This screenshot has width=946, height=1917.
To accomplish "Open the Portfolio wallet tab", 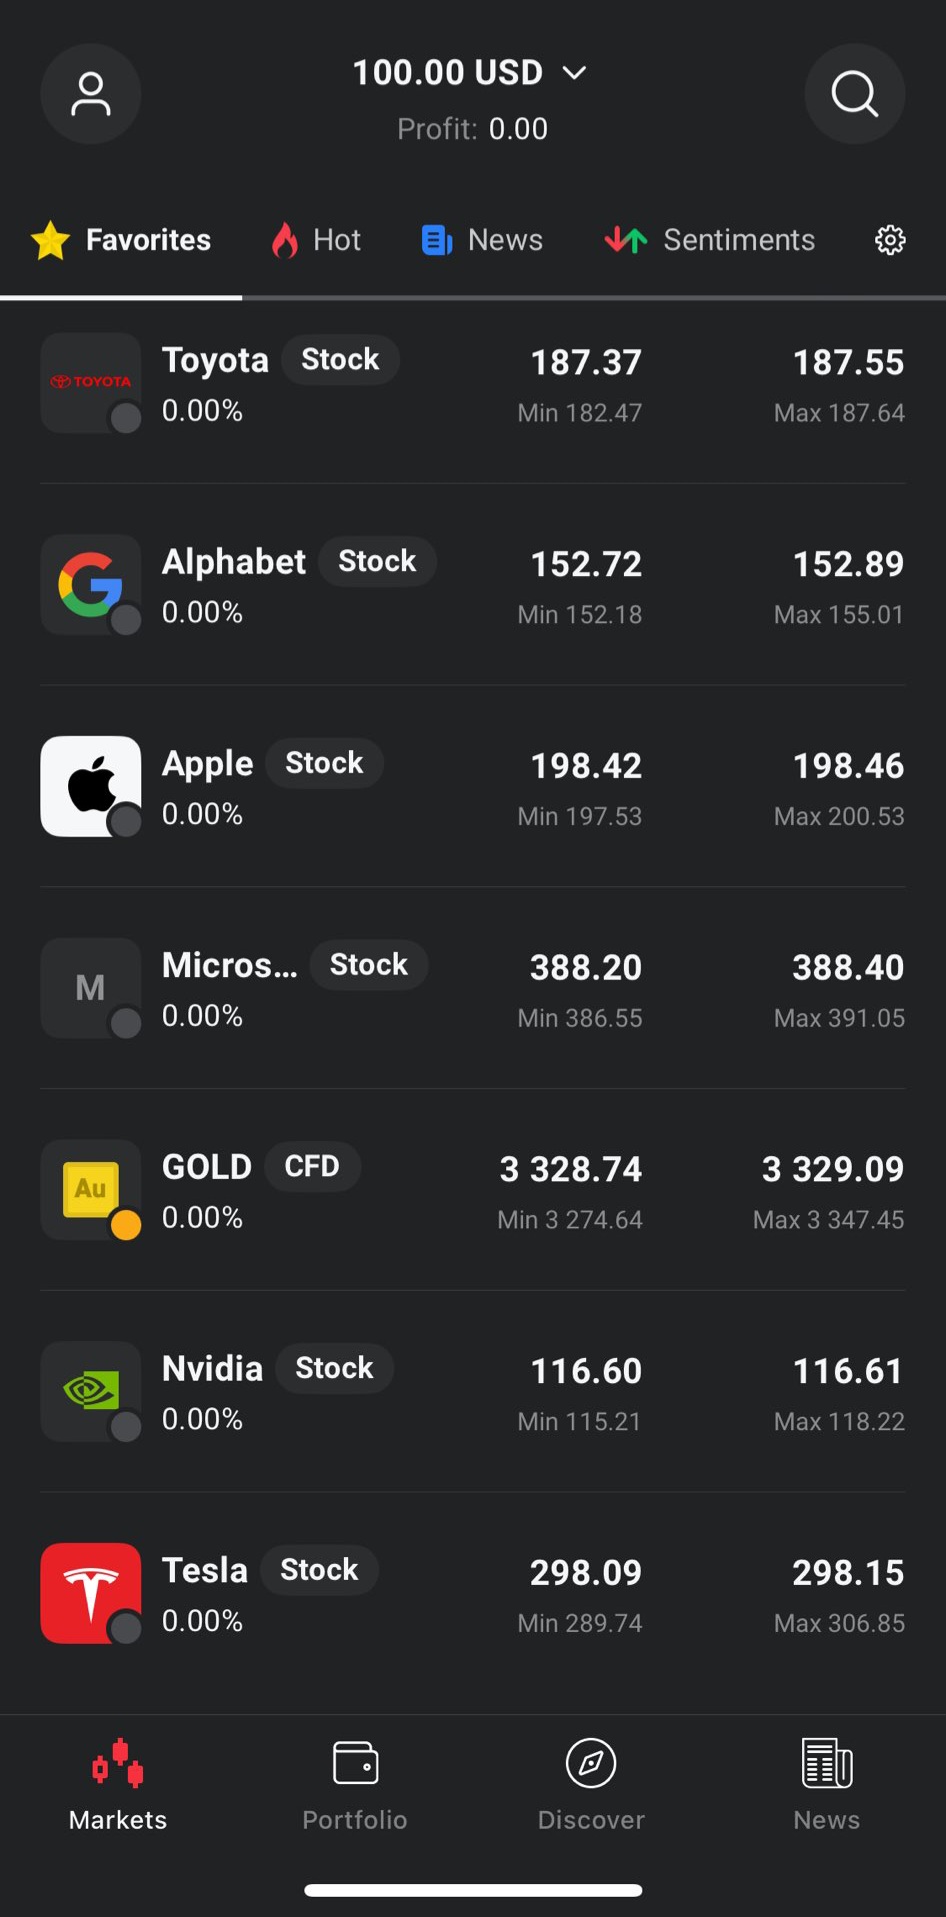I will [355, 1783].
